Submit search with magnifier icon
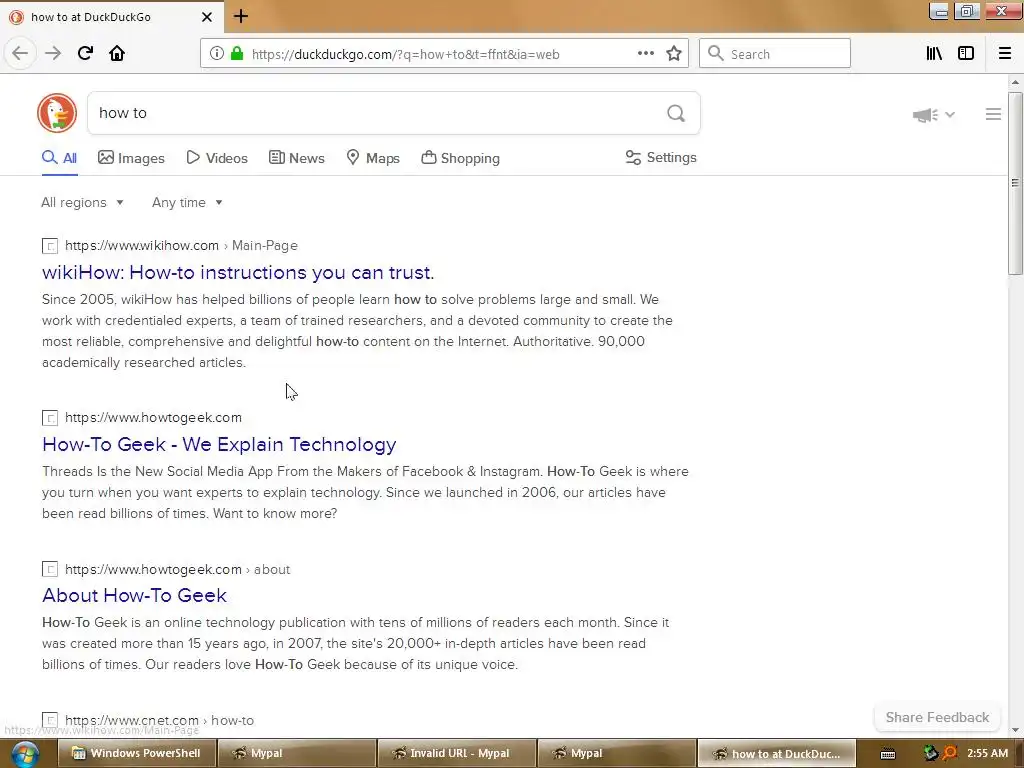Viewport: 1024px width, 768px height. (x=676, y=114)
